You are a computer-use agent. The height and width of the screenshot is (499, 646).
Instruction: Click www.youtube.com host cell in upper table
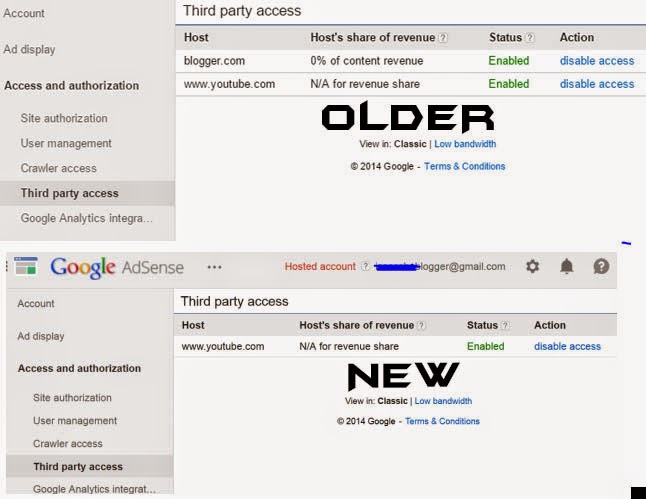pyautogui.click(x=229, y=84)
